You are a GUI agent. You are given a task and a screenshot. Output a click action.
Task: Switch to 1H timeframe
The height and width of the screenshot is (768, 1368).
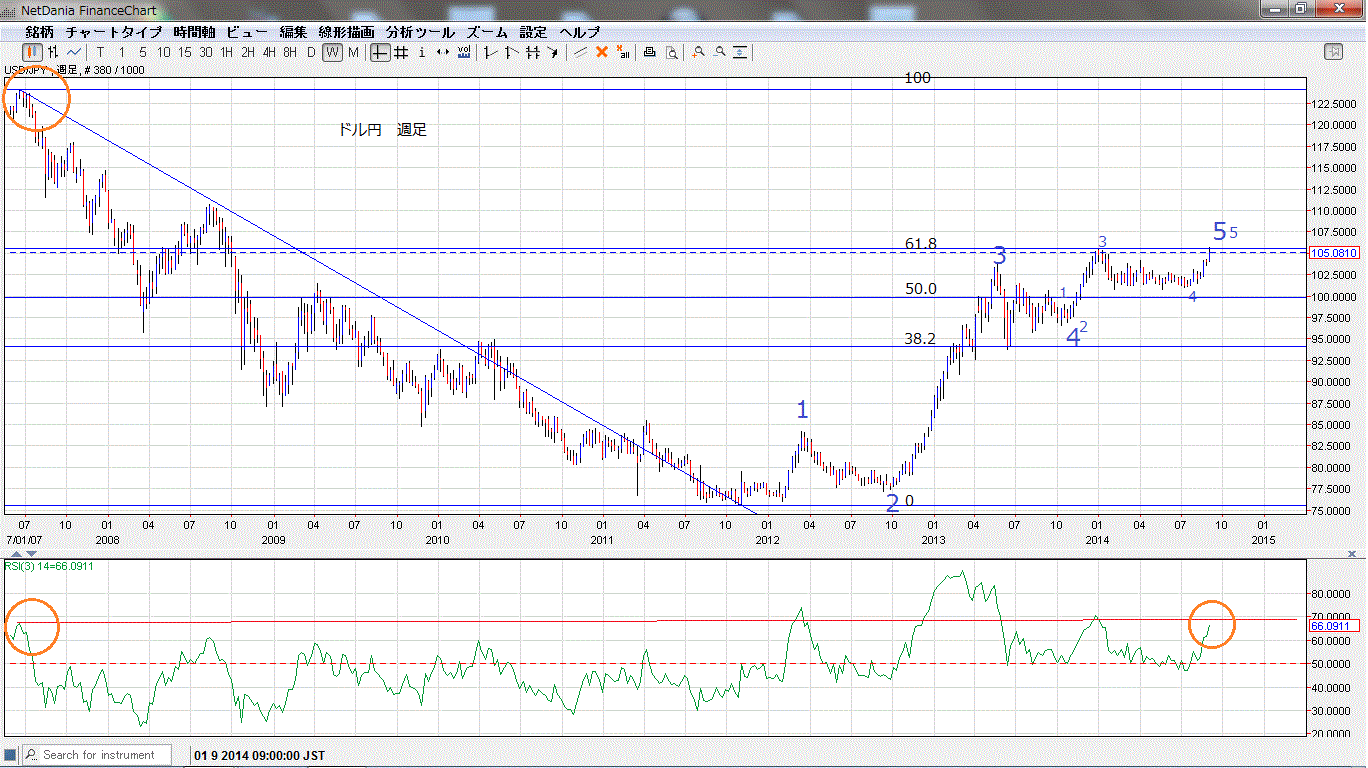[227, 52]
